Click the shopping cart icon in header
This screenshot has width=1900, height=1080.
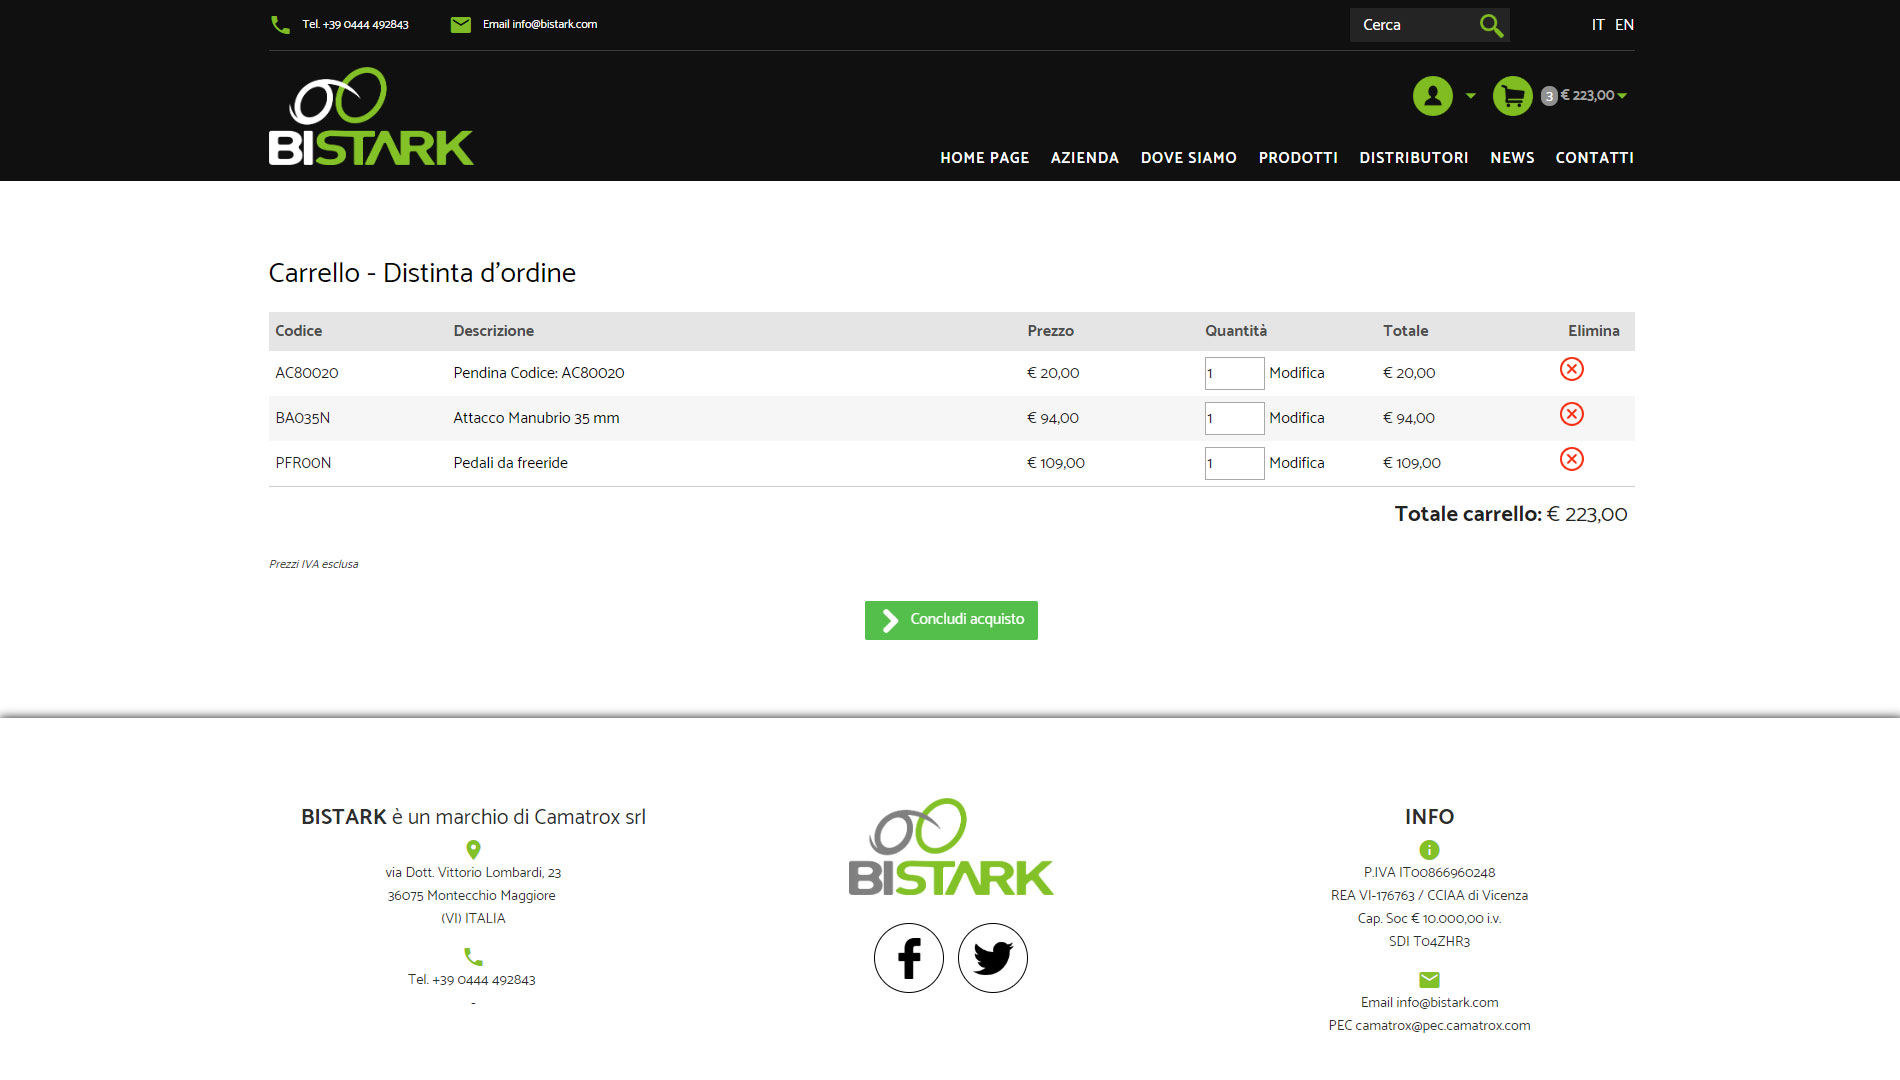coord(1512,96)
